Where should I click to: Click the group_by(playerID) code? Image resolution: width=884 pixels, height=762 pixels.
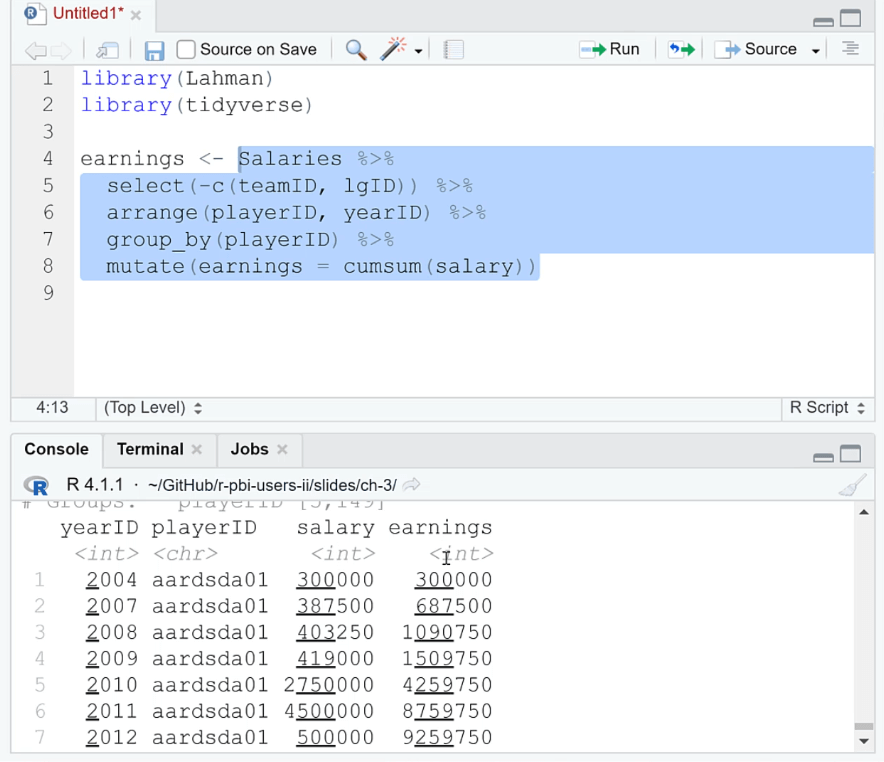click(x=223, y=240)
